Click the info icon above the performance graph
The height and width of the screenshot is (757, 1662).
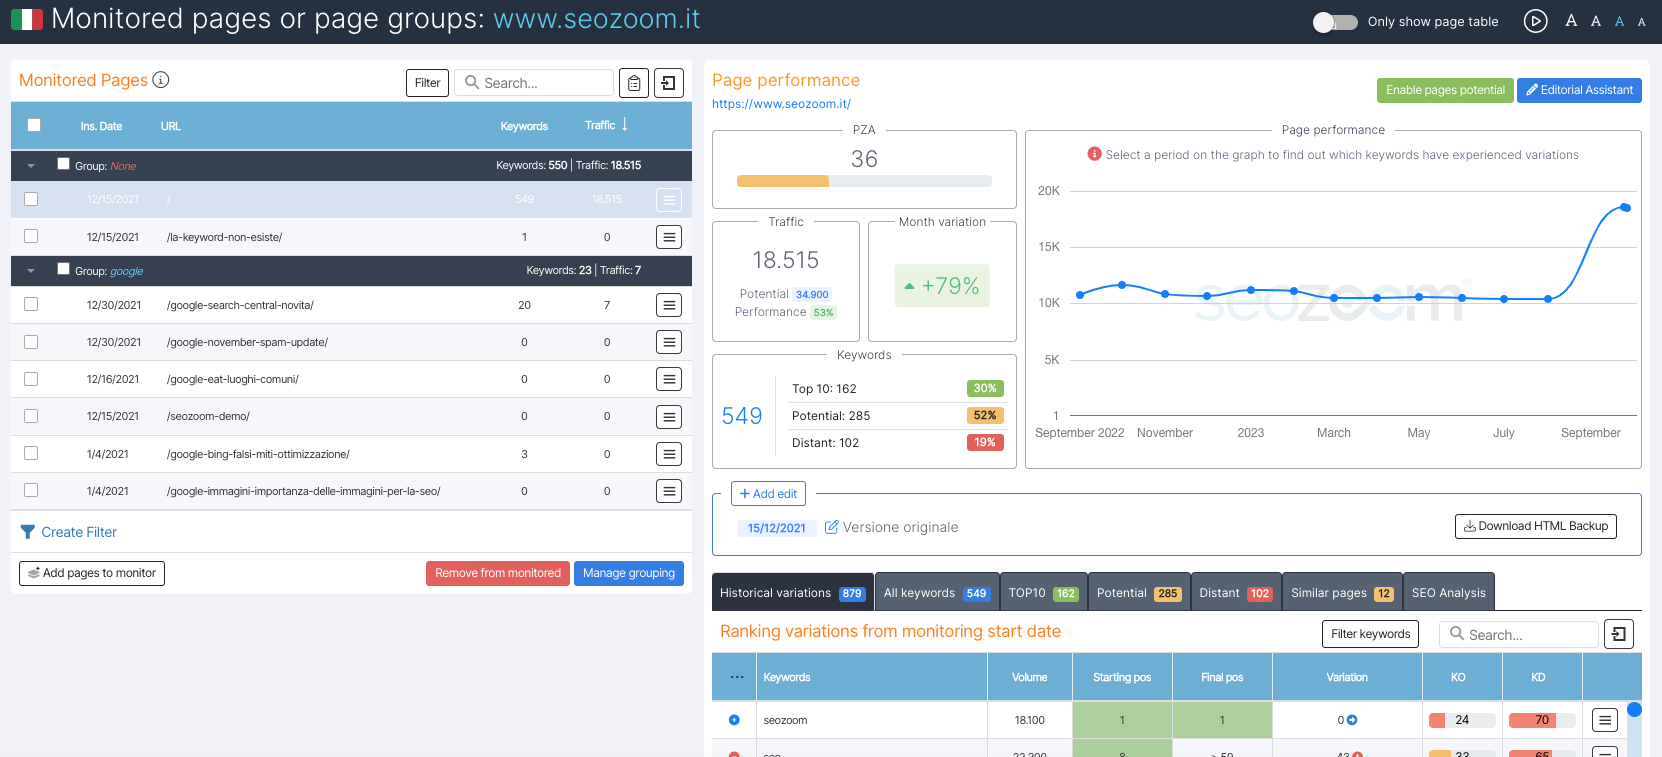(1095, 154)
